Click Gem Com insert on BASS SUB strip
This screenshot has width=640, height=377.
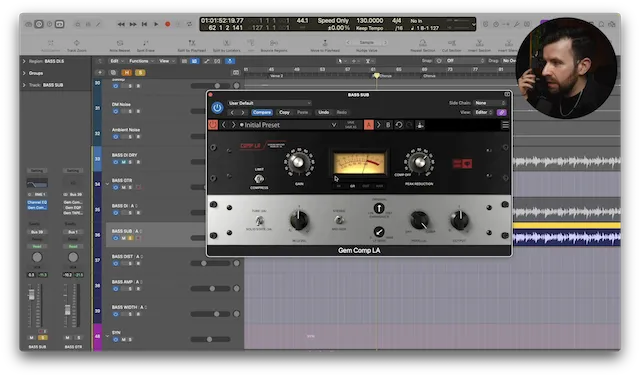[x=37, y=207]
